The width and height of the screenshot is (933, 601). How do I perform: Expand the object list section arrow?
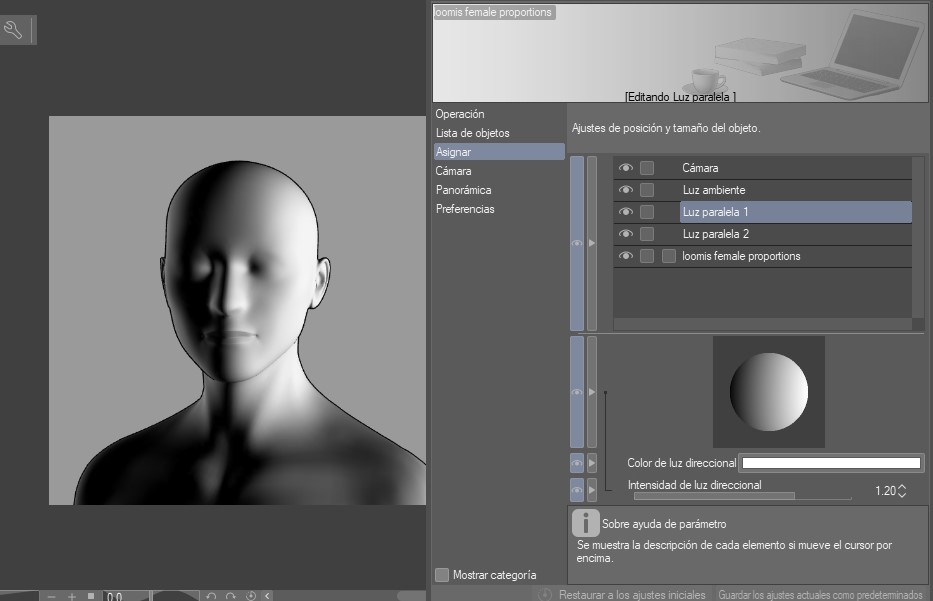coord(592,243)
